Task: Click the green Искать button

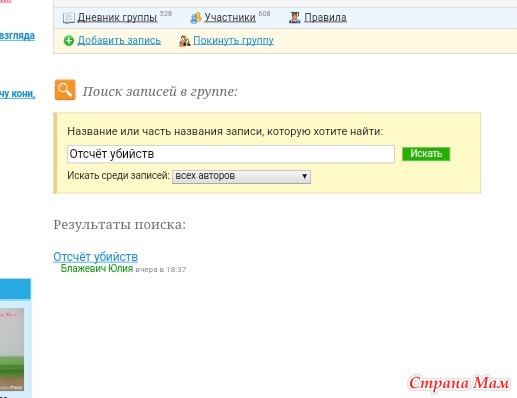Action: point(426,154)
